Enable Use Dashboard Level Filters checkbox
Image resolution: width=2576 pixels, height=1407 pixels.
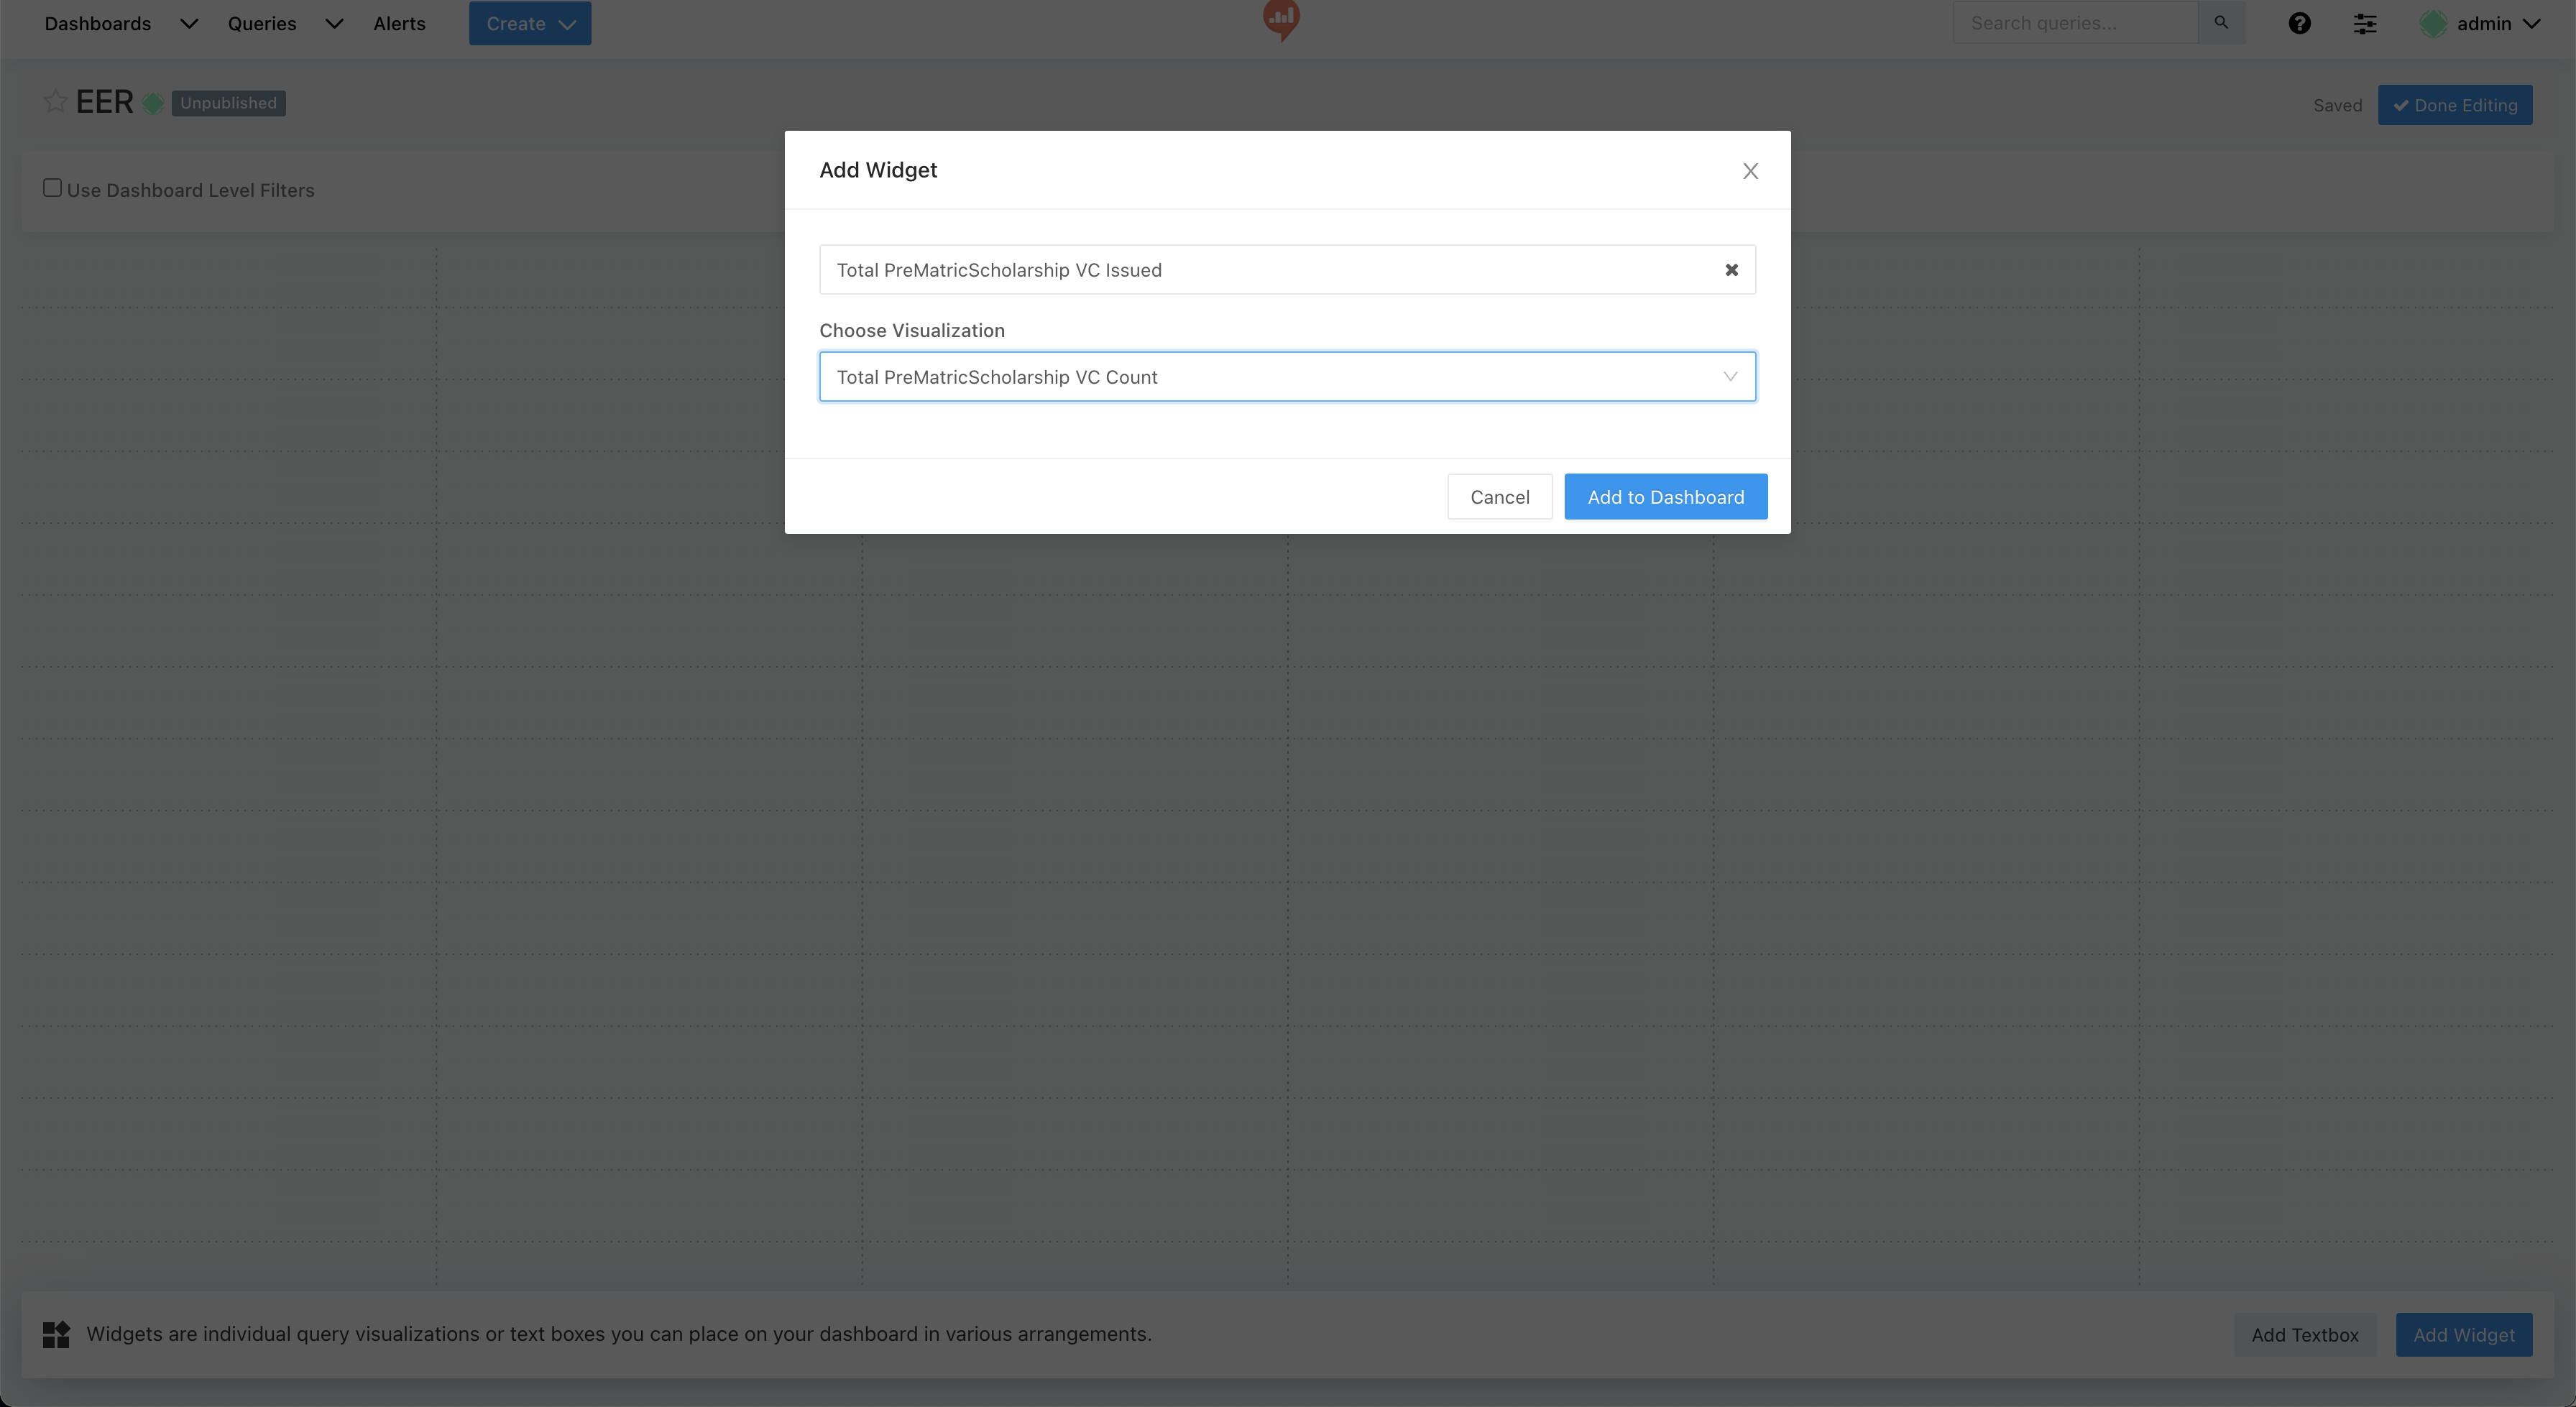tap(53, 188)
